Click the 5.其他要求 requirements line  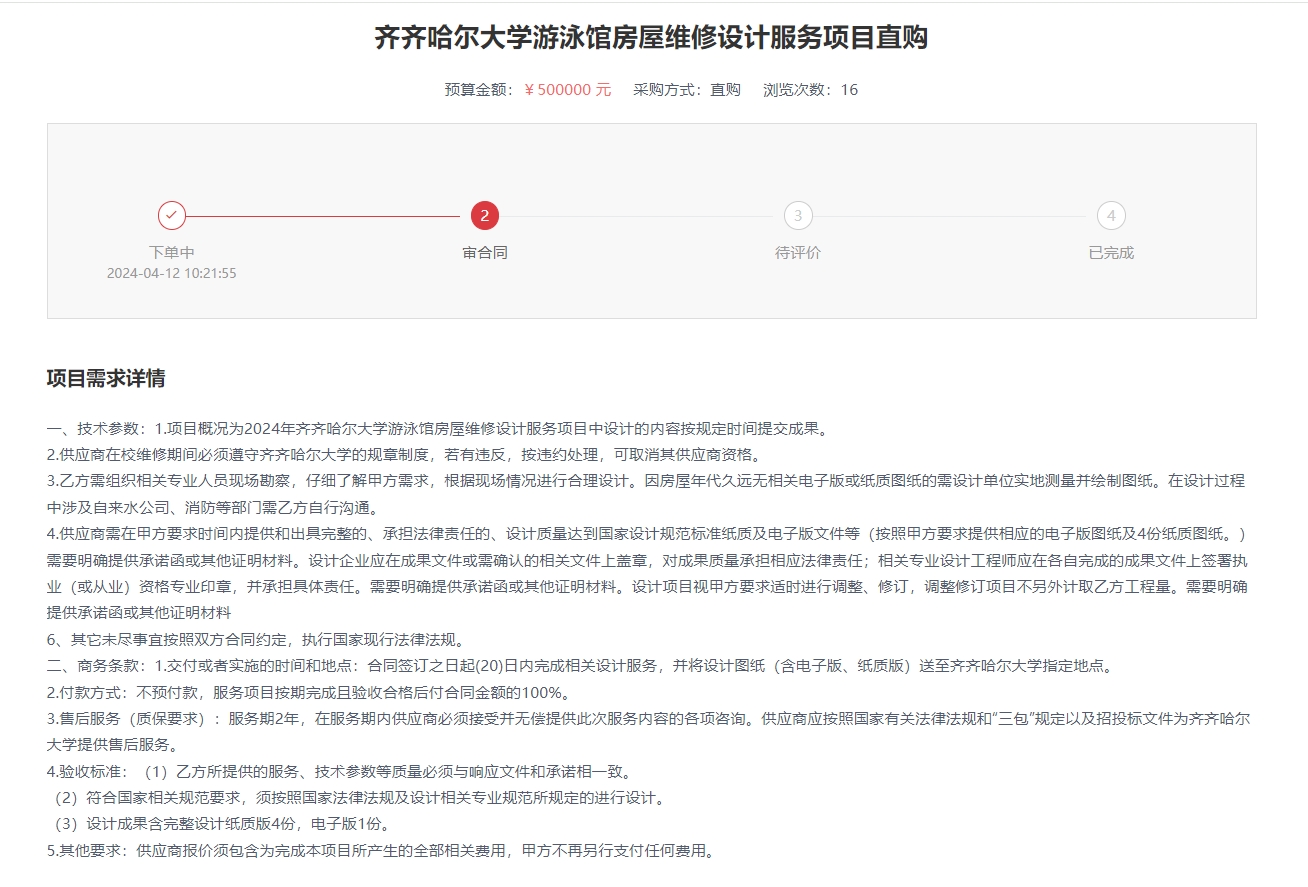[381, 851]
